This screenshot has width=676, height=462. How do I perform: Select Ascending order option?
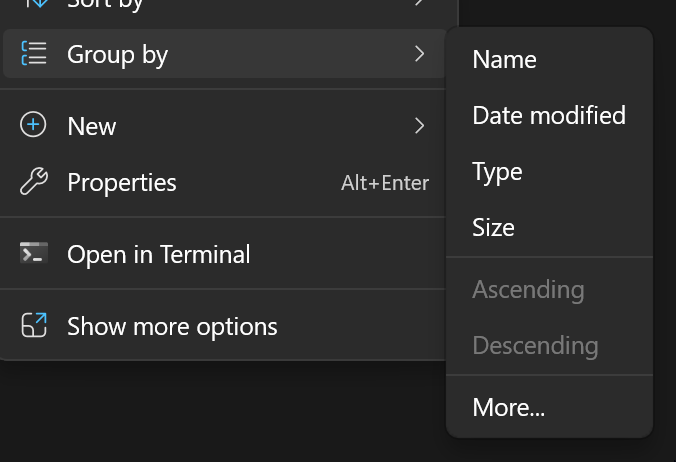tap(527, 290)
